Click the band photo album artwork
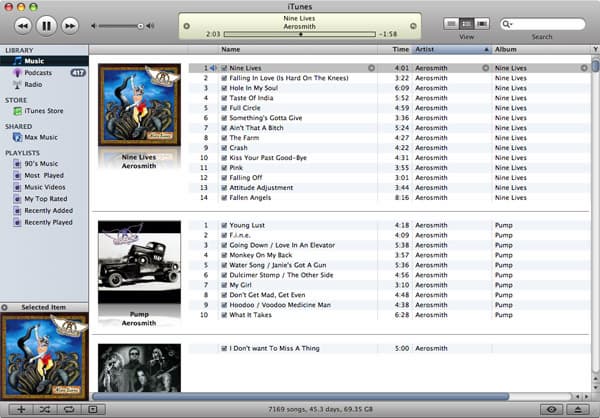Image resolution: width=600 pixels, height=418 pixels. pyautogui.click(x=139, y=367)
